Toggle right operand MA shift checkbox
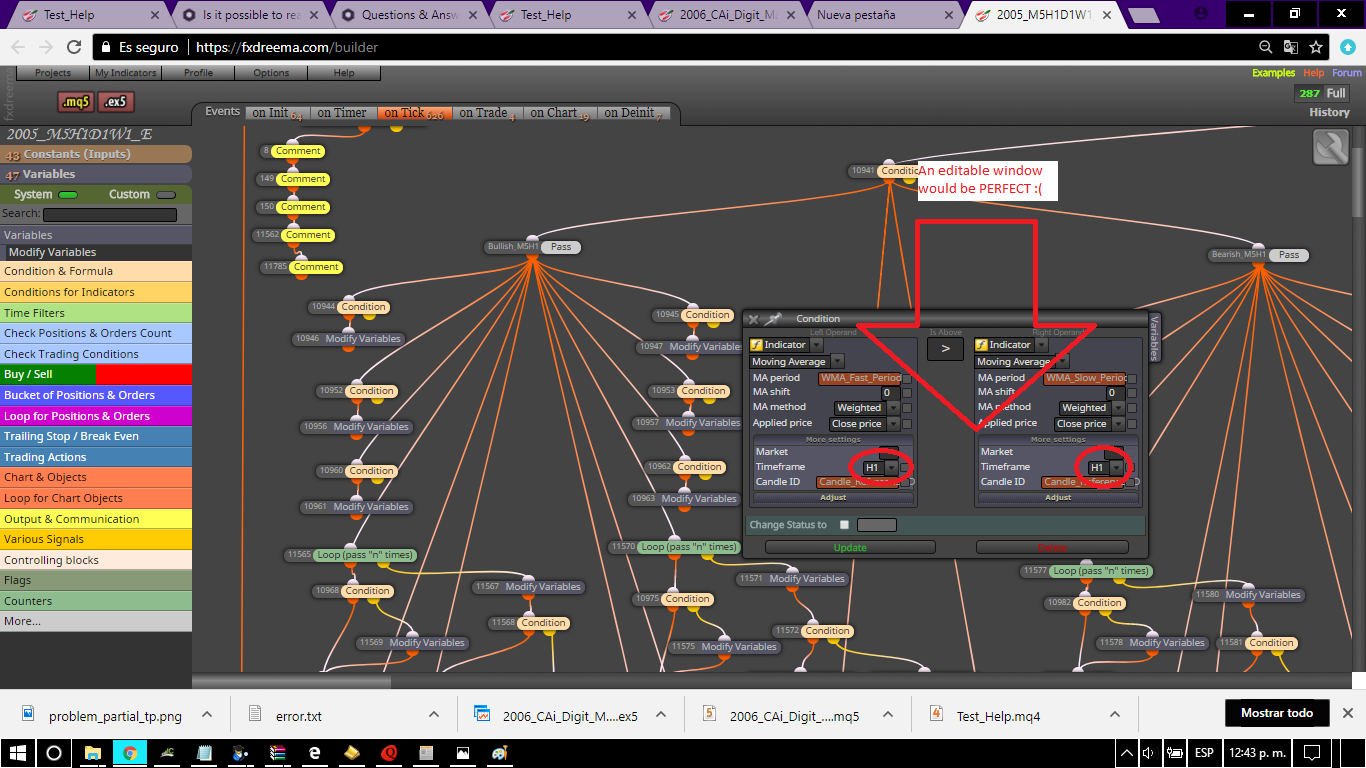Viewport: 1366px width, 768px height. tap(1132, 393)
